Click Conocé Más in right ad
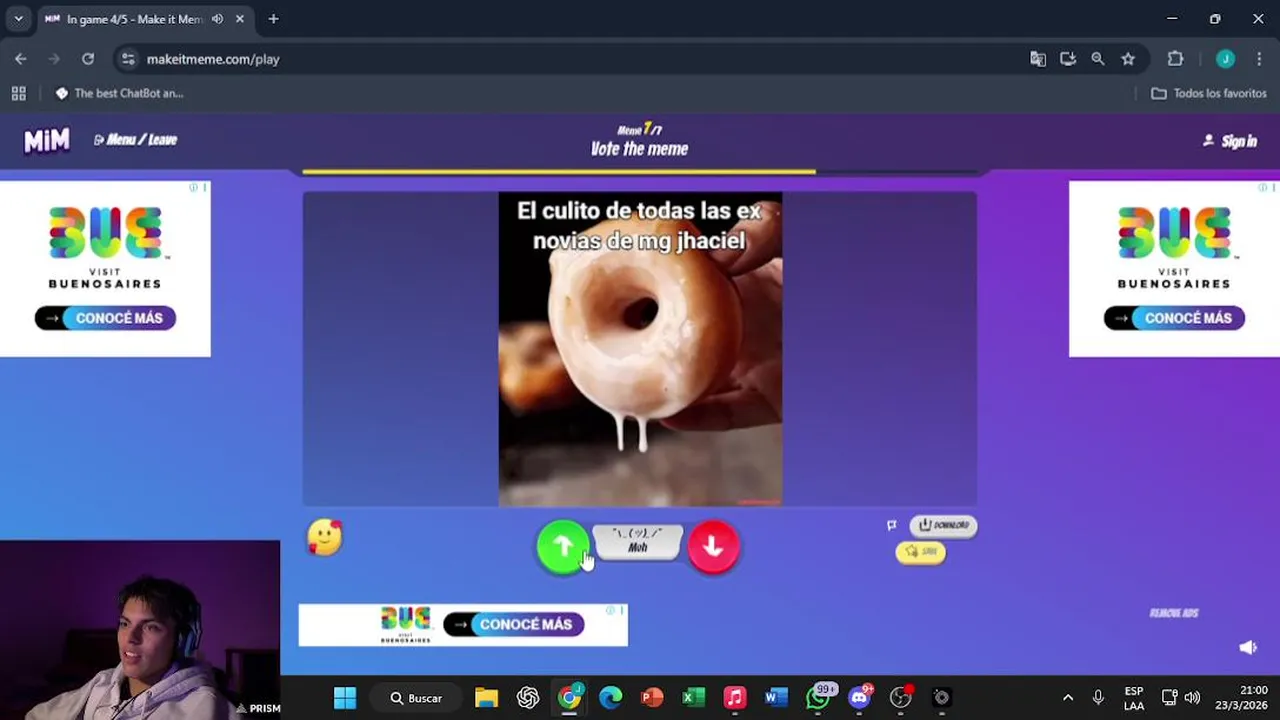This screenshot has height=720, width=1280. point(1174,318)
